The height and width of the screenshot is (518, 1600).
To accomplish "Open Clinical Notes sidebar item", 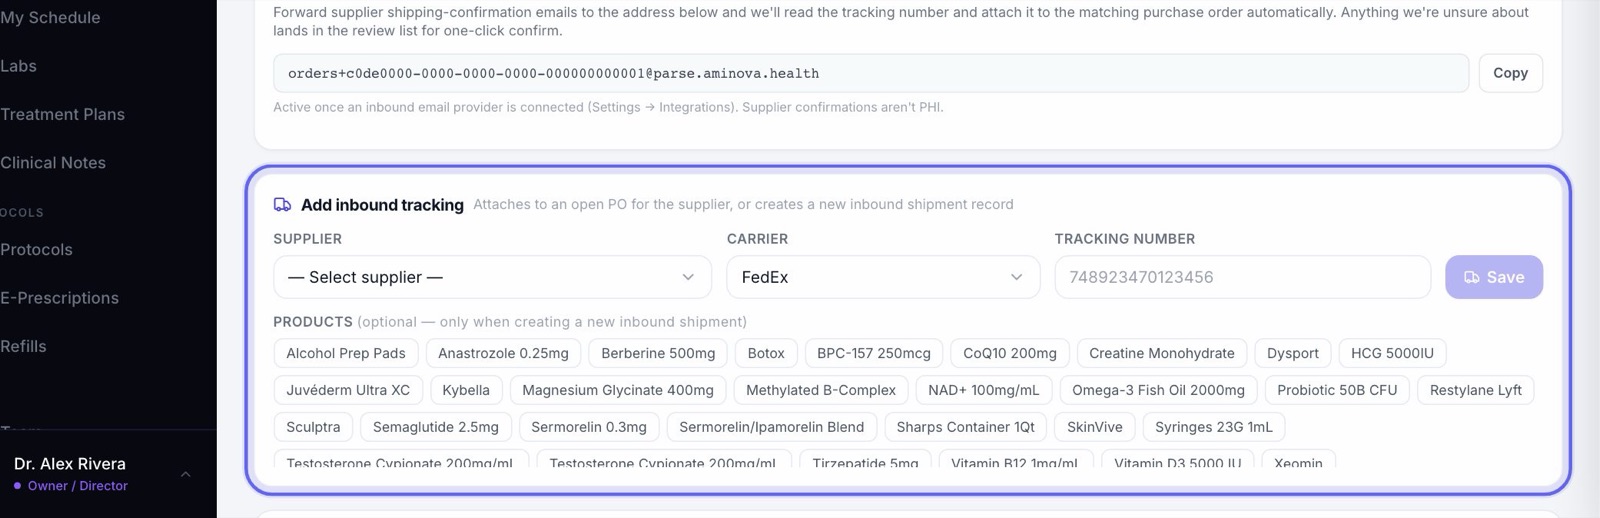I will coord(53,162).
